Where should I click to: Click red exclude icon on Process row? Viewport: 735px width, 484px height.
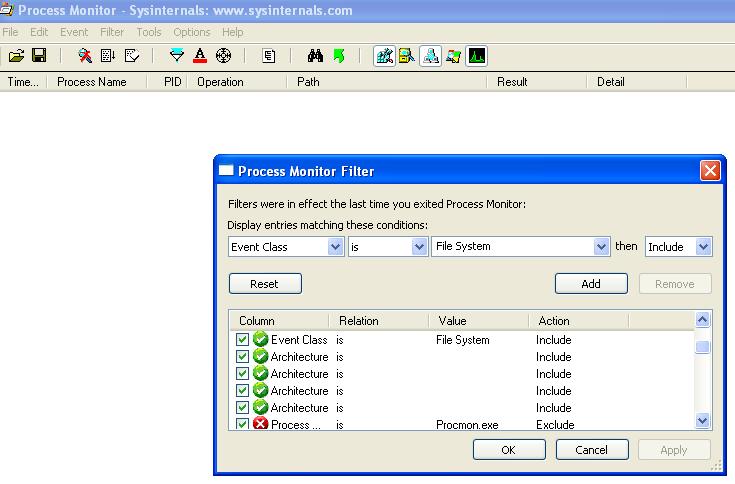pyautogui.click(x=260, y=424)
